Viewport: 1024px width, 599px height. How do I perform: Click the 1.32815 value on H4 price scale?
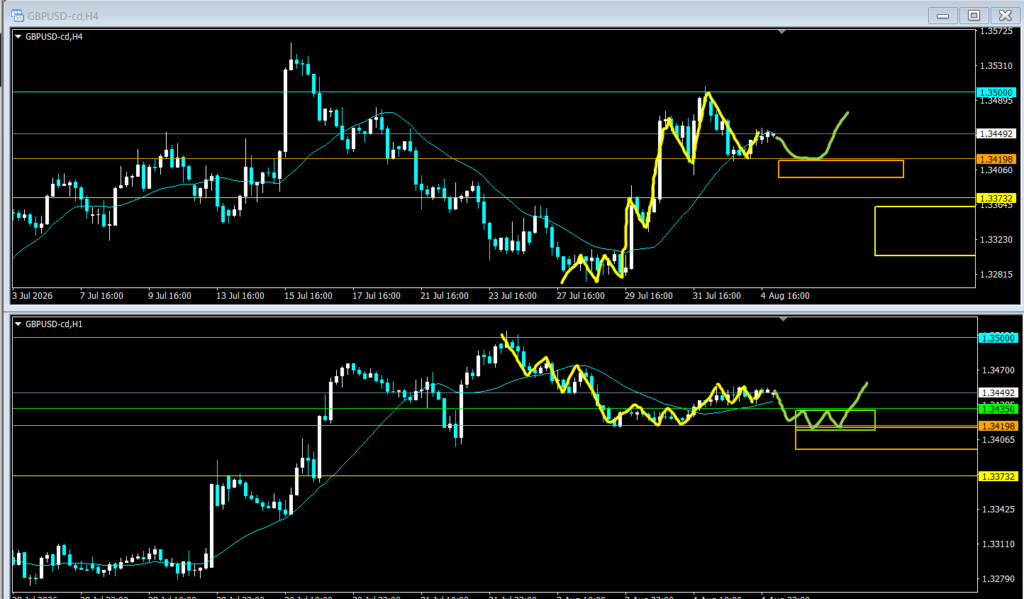point(996,274)
